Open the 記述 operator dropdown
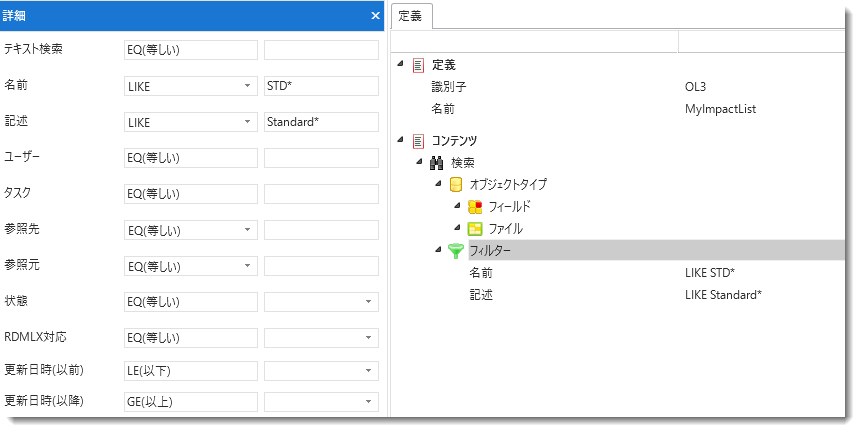This screenshot has height=432, width=860. click(x=247, y=122)
